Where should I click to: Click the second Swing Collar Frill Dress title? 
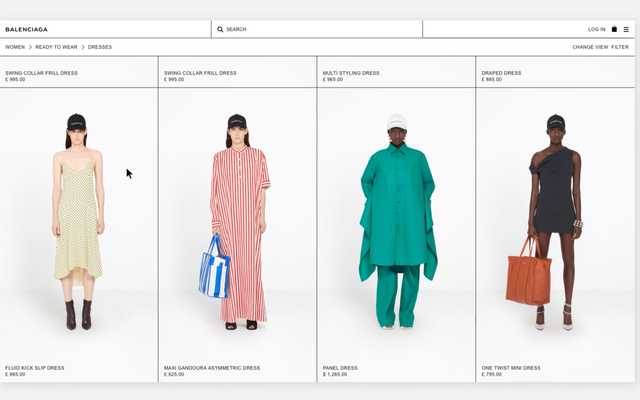click(200, 73)
